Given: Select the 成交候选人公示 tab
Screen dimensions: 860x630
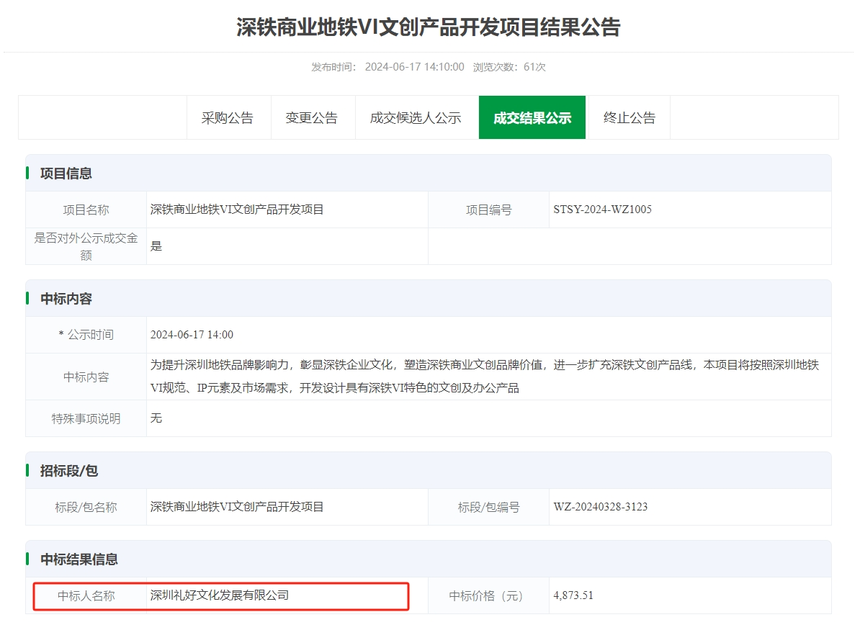Looking at the screenshot, I should (x=416, y=117).
